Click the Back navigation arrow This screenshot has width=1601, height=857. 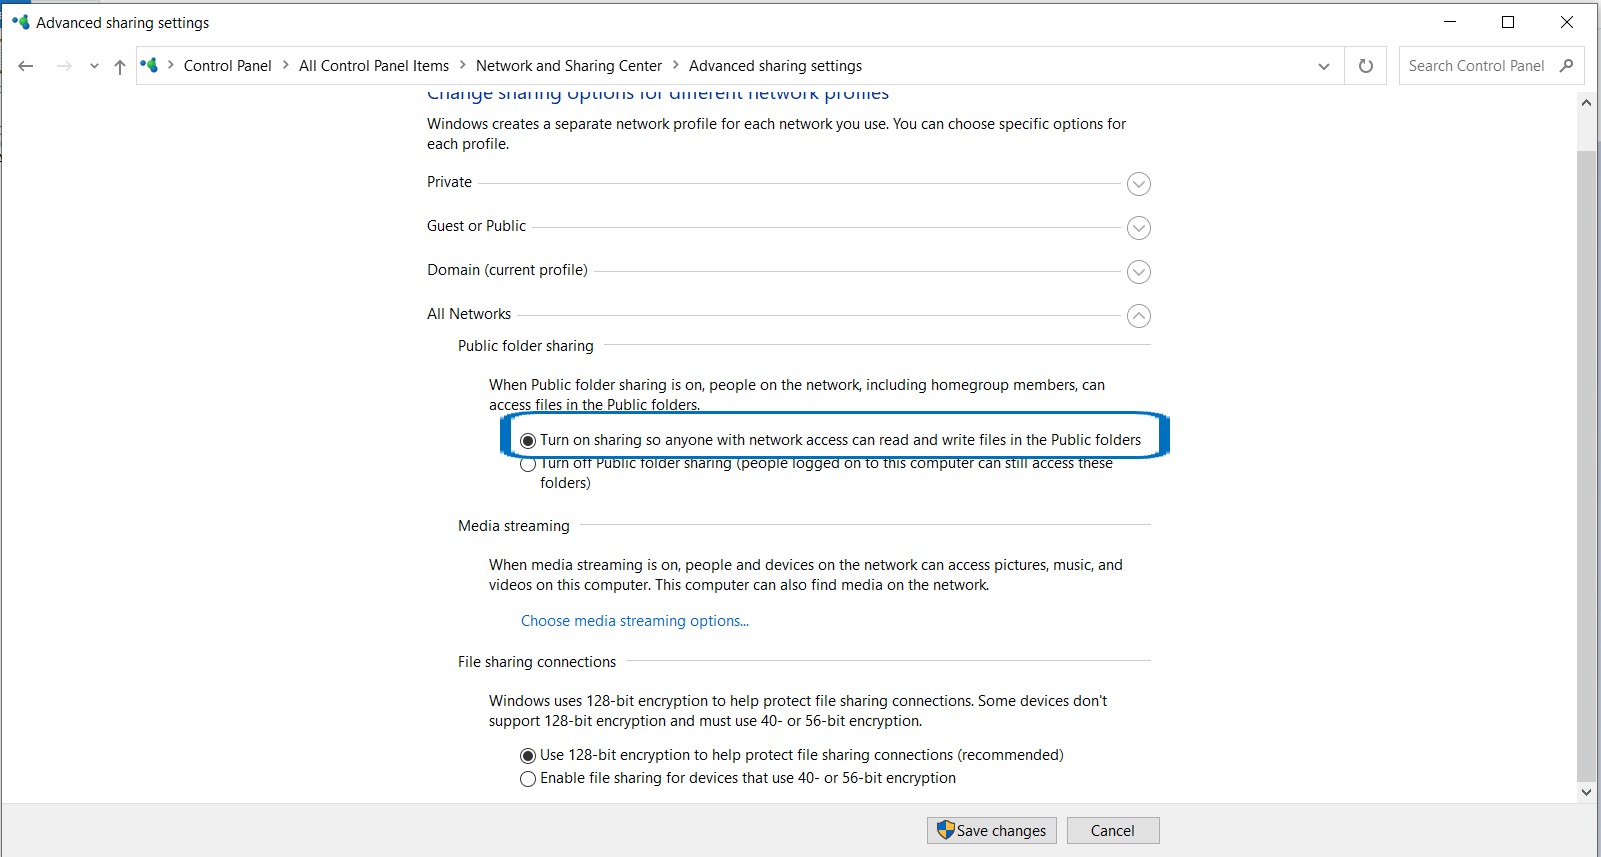[x=26, y=66]
